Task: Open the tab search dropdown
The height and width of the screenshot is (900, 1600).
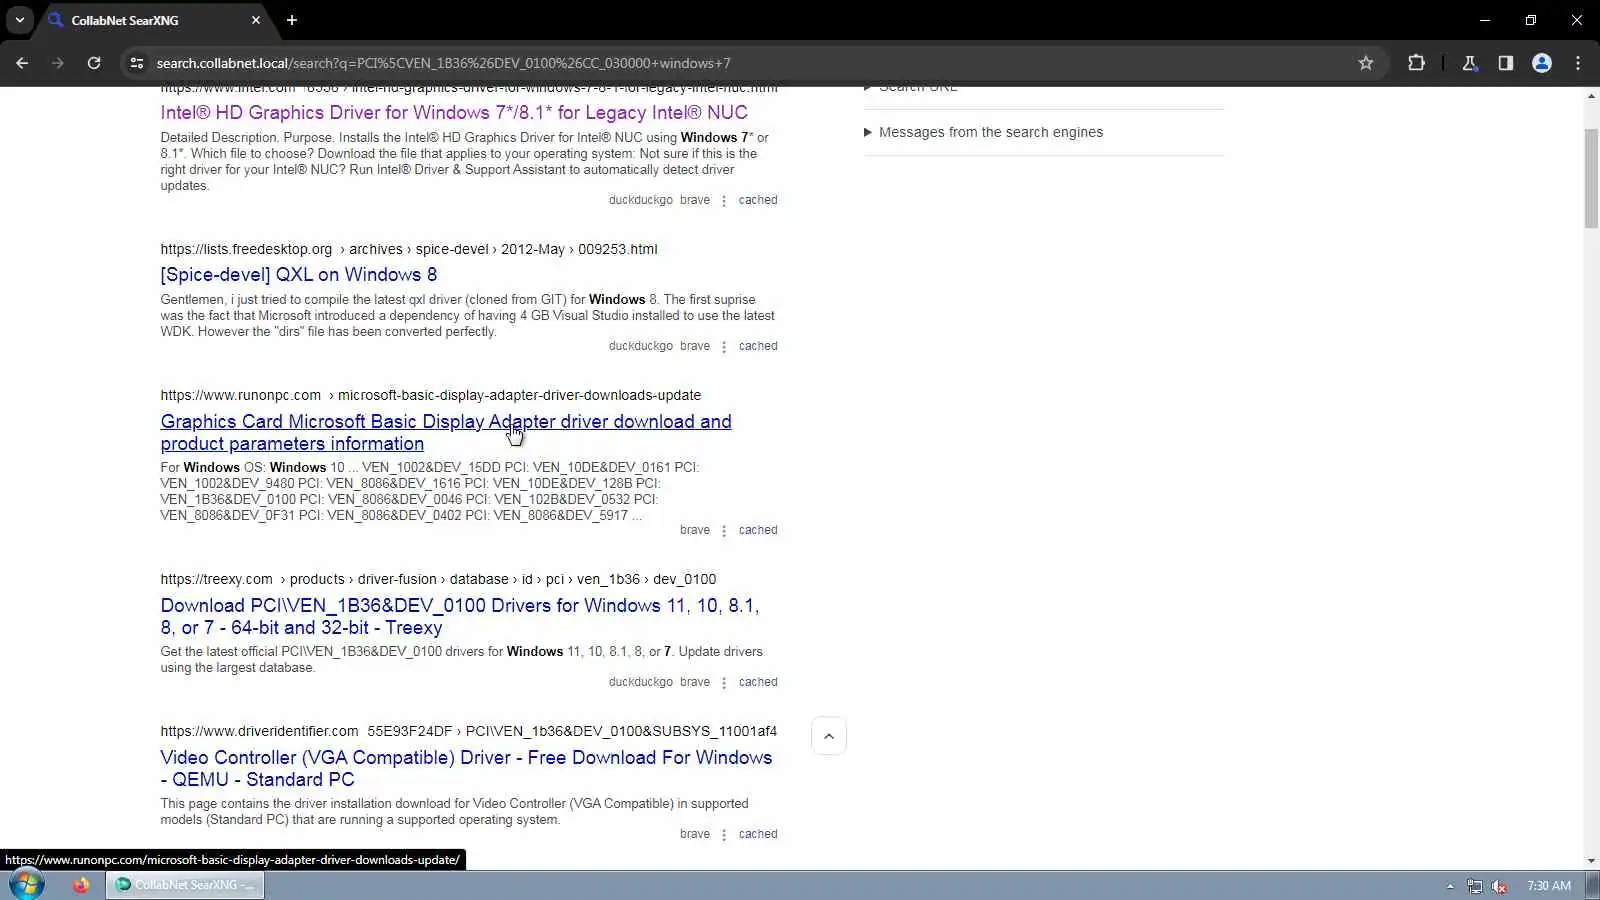Action: (x=19, y=20)
